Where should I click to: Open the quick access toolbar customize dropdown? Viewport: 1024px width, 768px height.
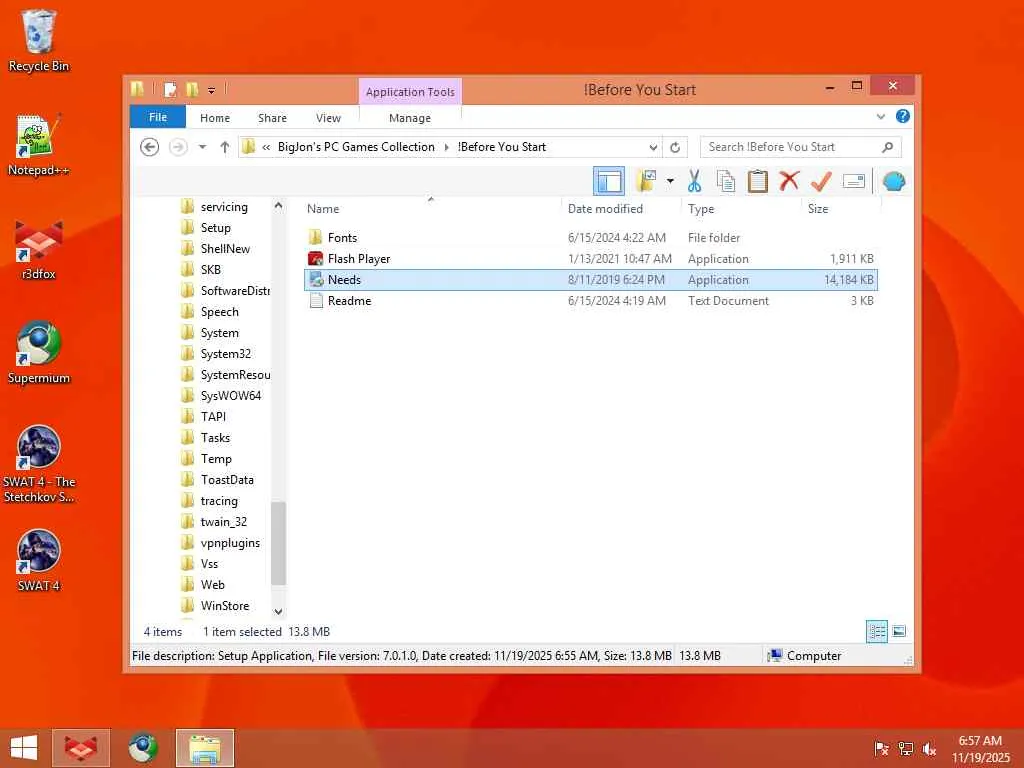click(212, 90)
